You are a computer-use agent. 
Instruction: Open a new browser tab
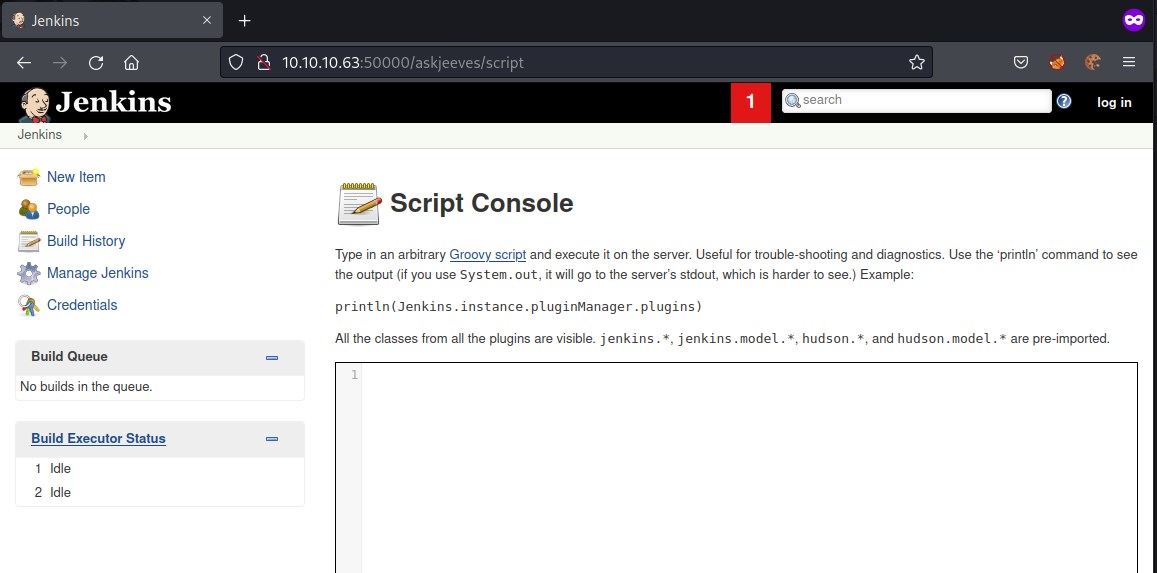coord(244,20)
